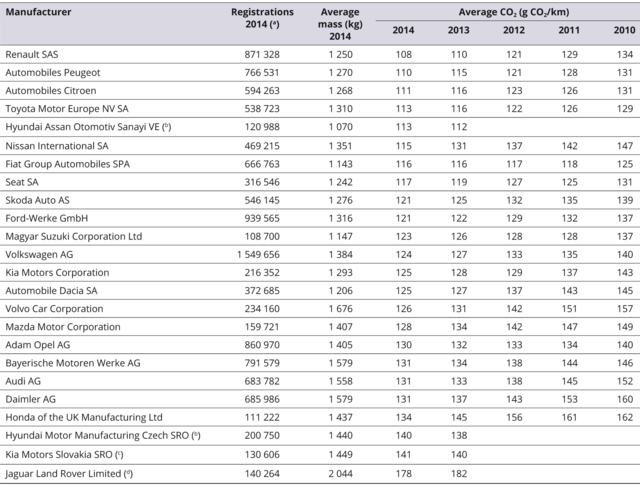Click Fiat 2011 CO2 value 118
Image resolution: width=640 pixels, height=489 pixels.
tap(569, 164)
